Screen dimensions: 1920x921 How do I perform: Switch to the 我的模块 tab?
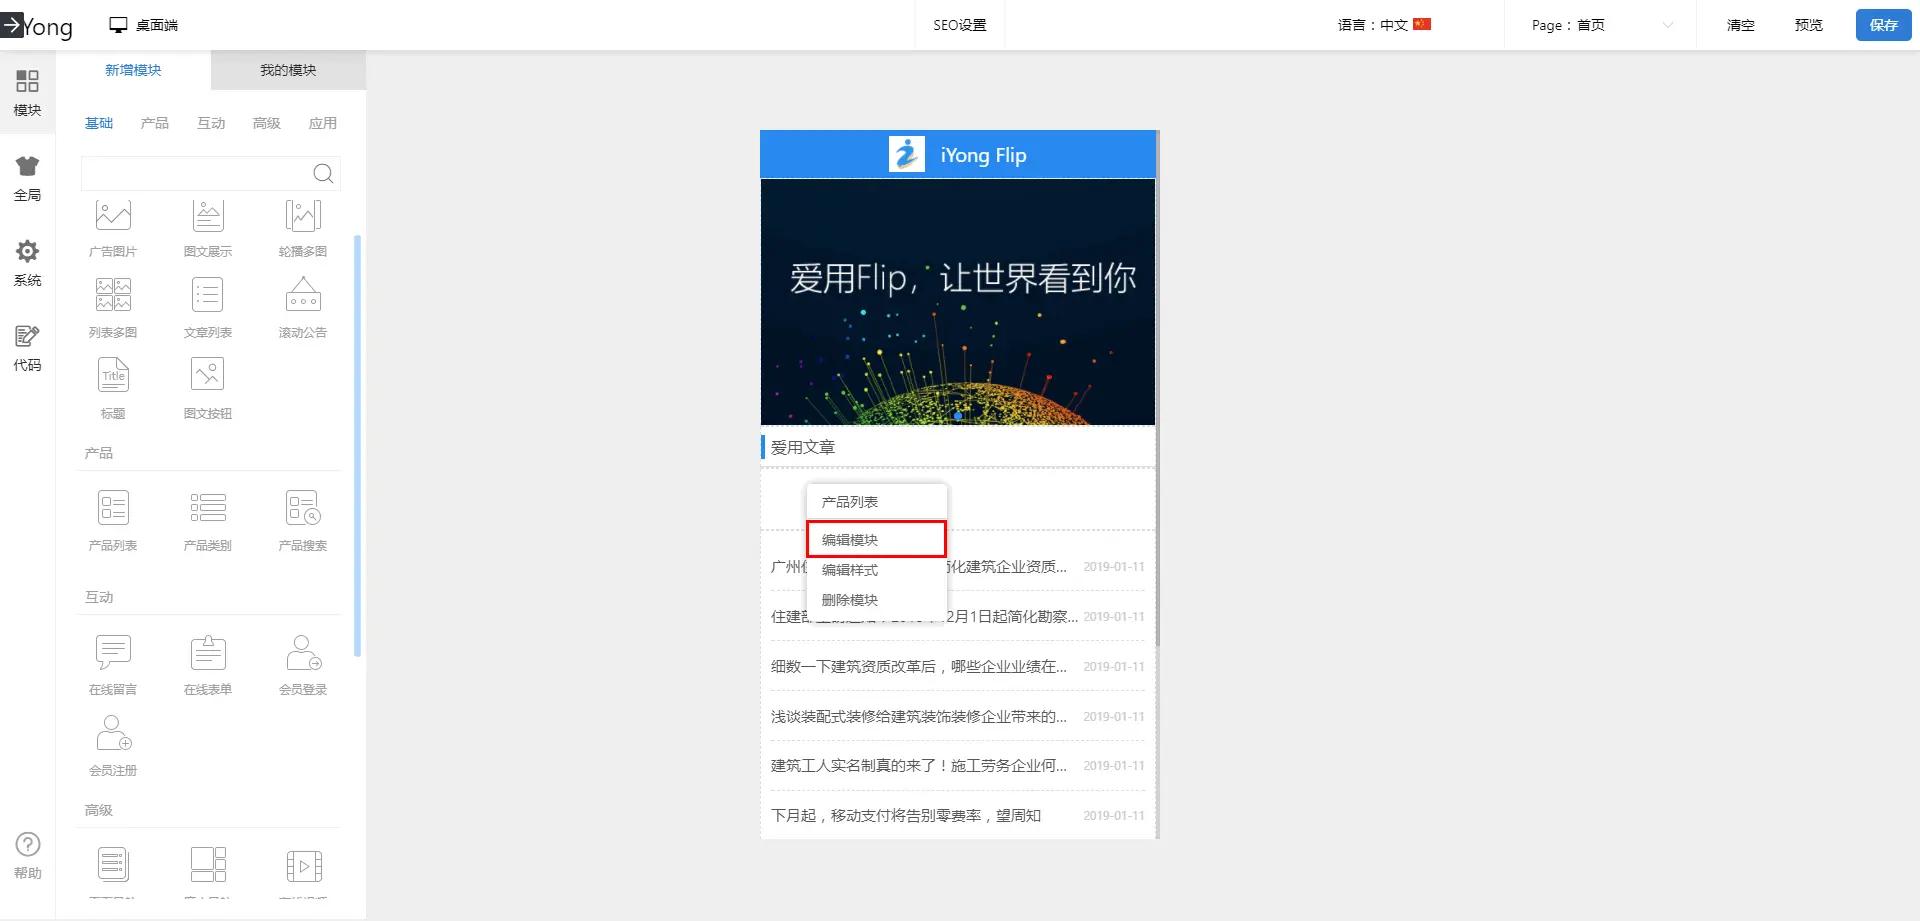(x=288, y=70)
